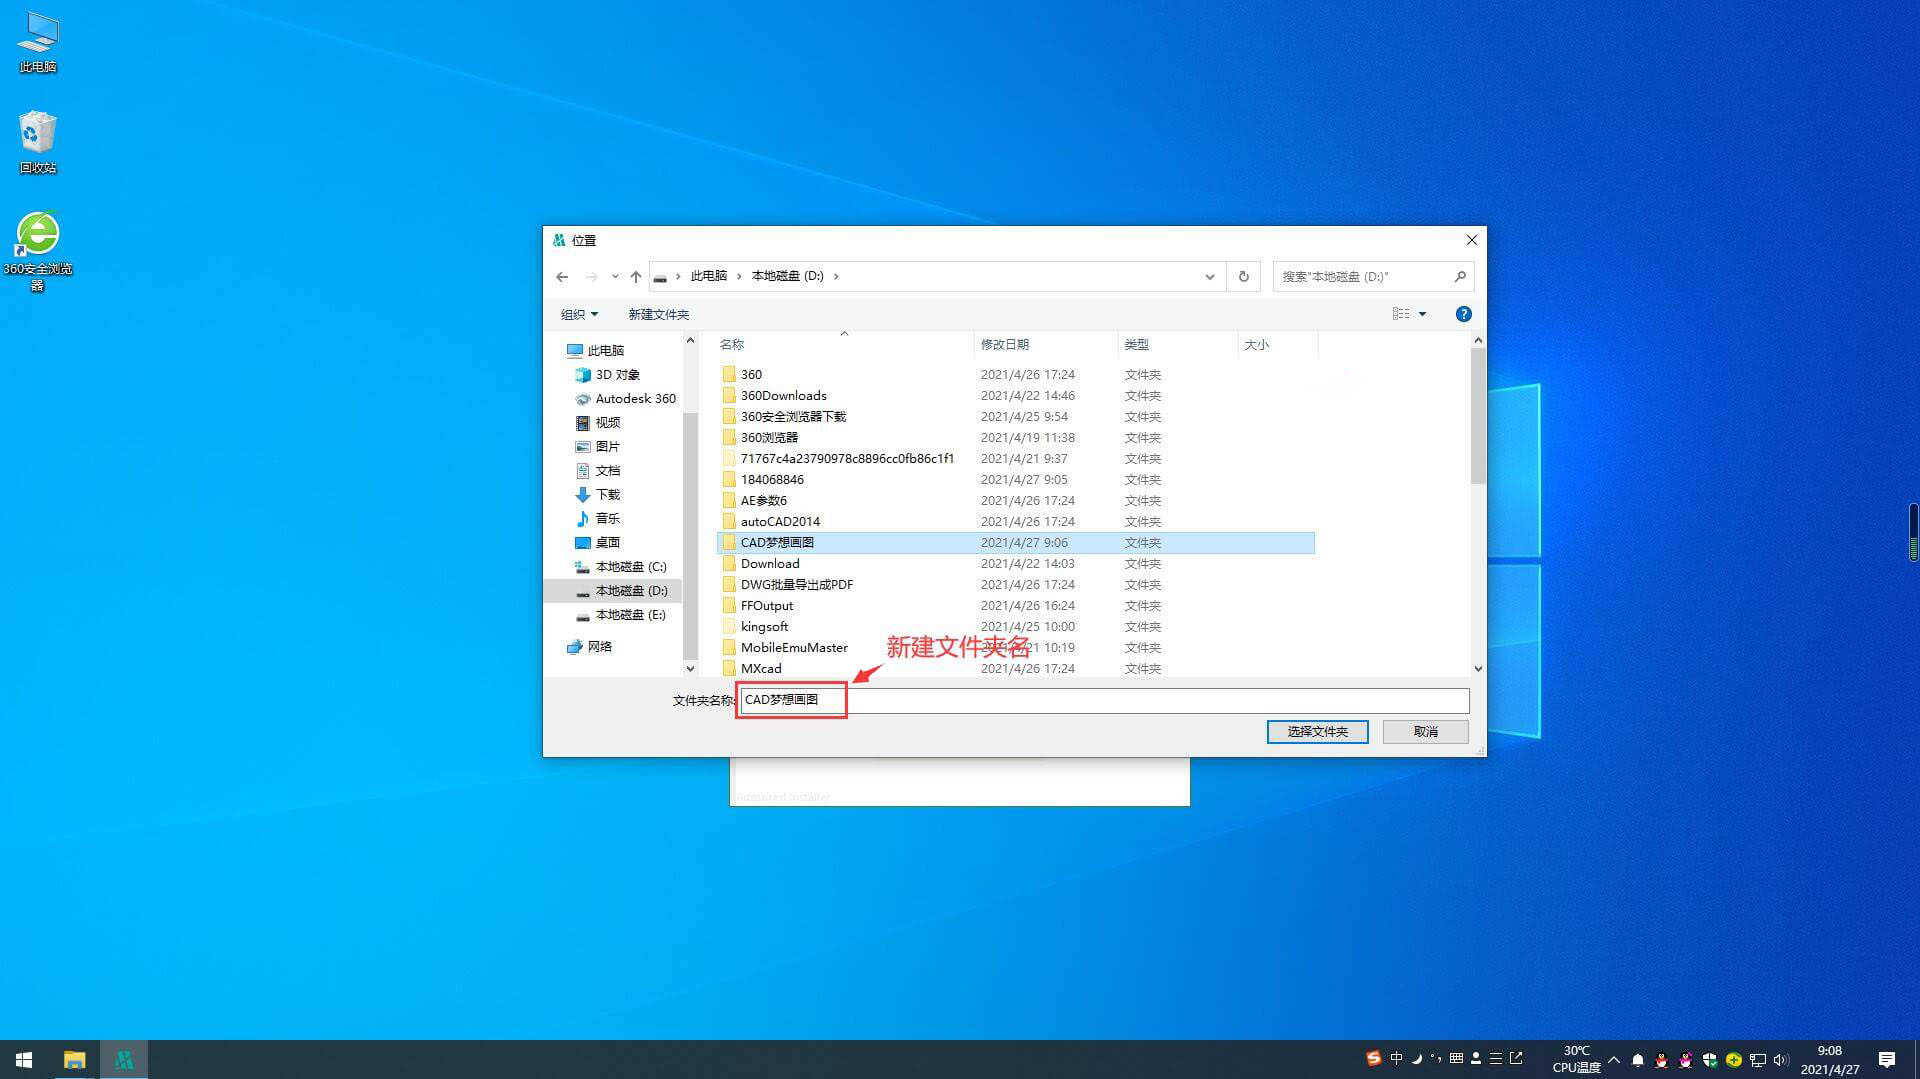
Task: Click the network tray icon
Action: coord(1758,1060)
